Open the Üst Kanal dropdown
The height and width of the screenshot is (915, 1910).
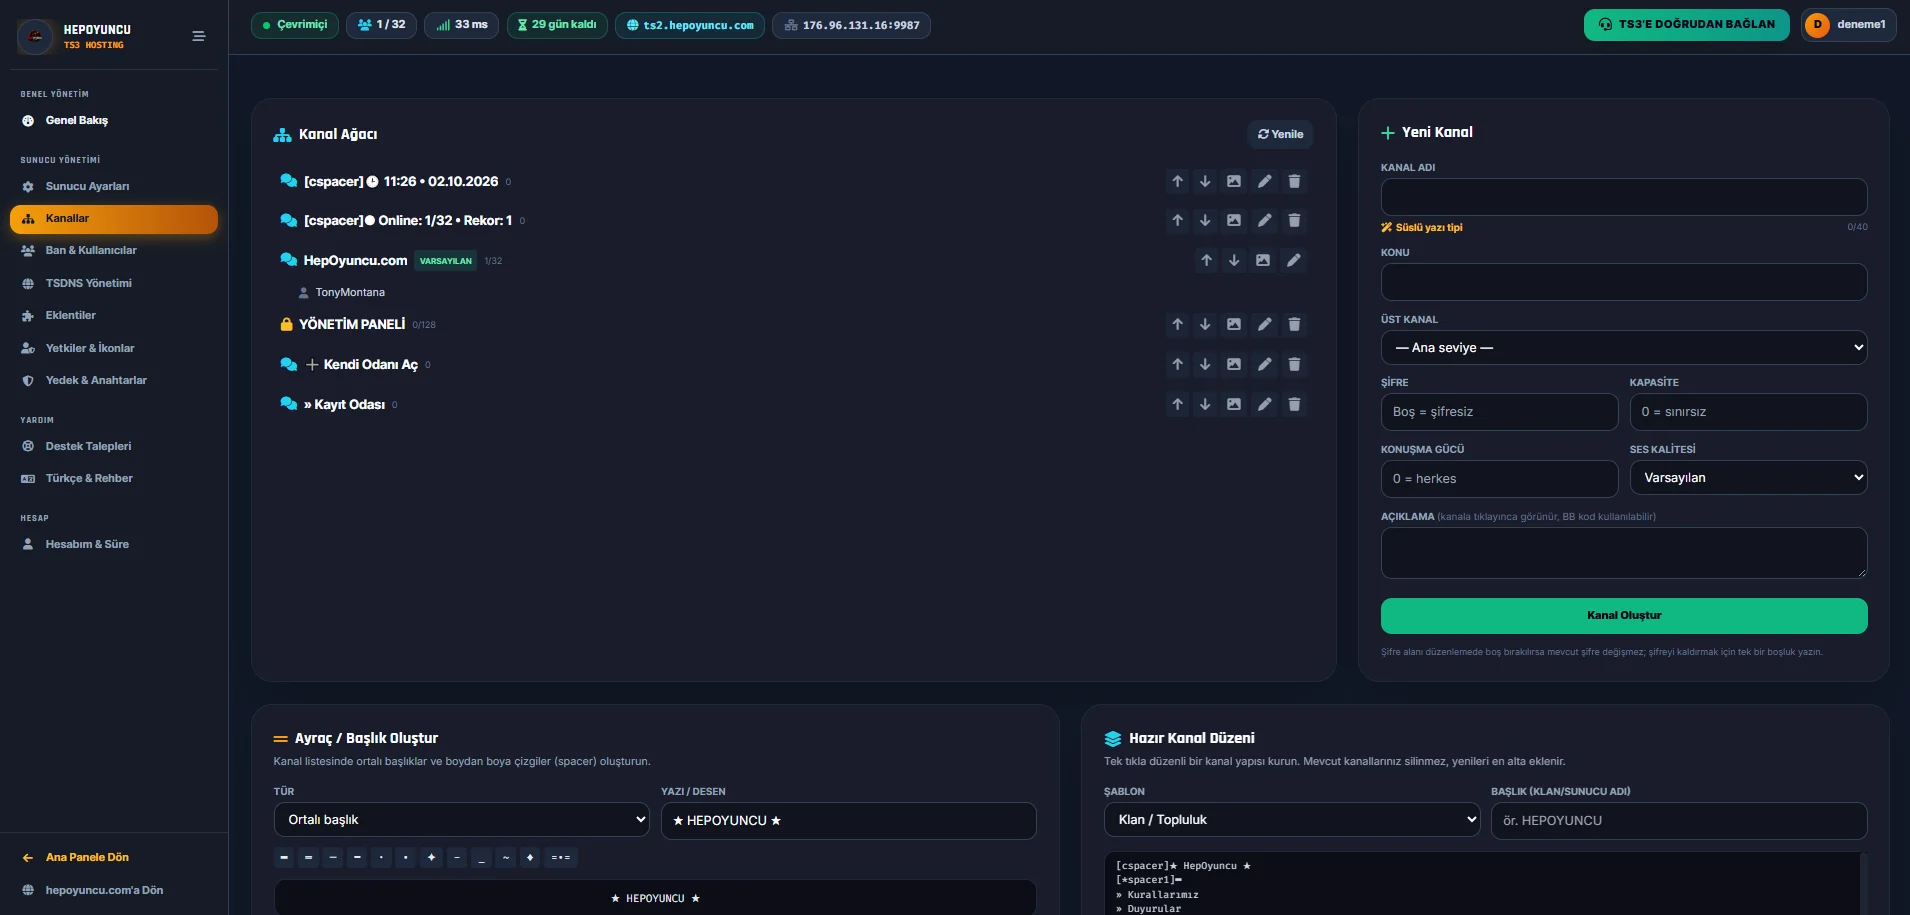[x=1624, y=348]
